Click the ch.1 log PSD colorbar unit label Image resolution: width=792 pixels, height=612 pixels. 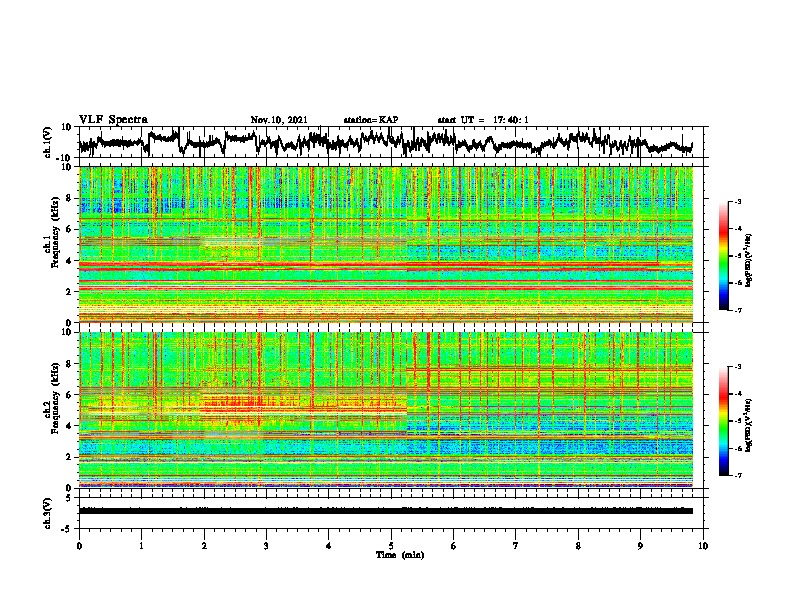(x=749, y=261)
